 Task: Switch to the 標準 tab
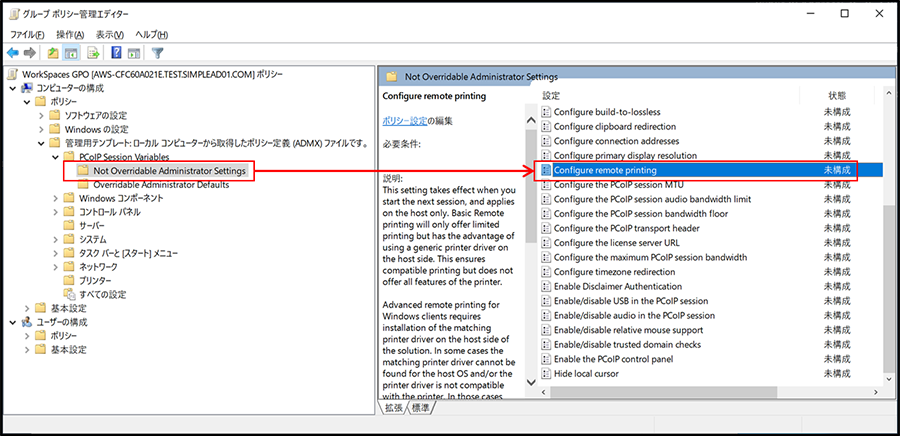(x=420, y=407)
